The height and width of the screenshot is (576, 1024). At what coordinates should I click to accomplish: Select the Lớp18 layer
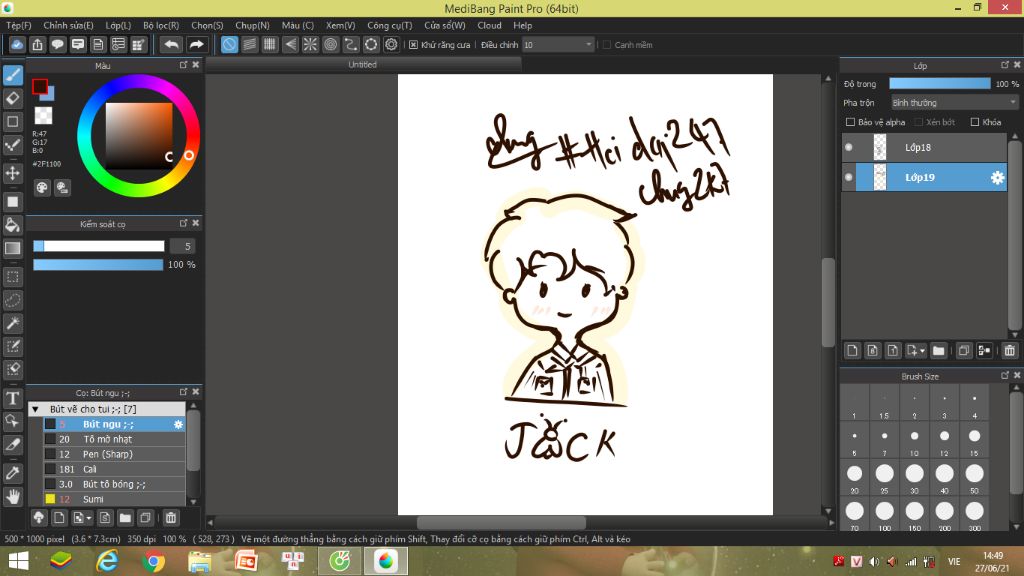pos(925,147)
